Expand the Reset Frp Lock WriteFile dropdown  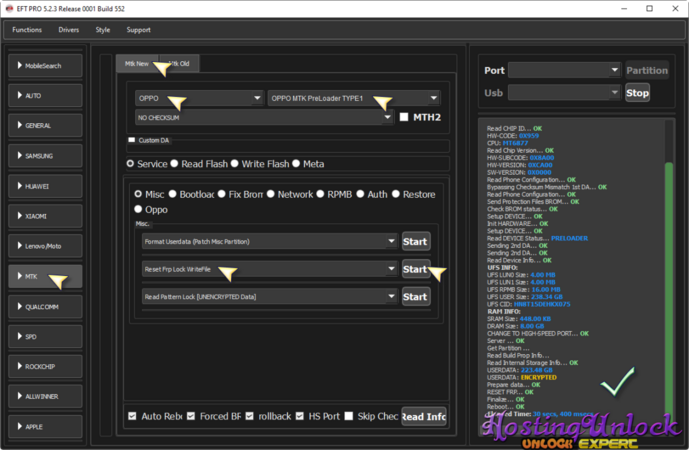(270, 269)
